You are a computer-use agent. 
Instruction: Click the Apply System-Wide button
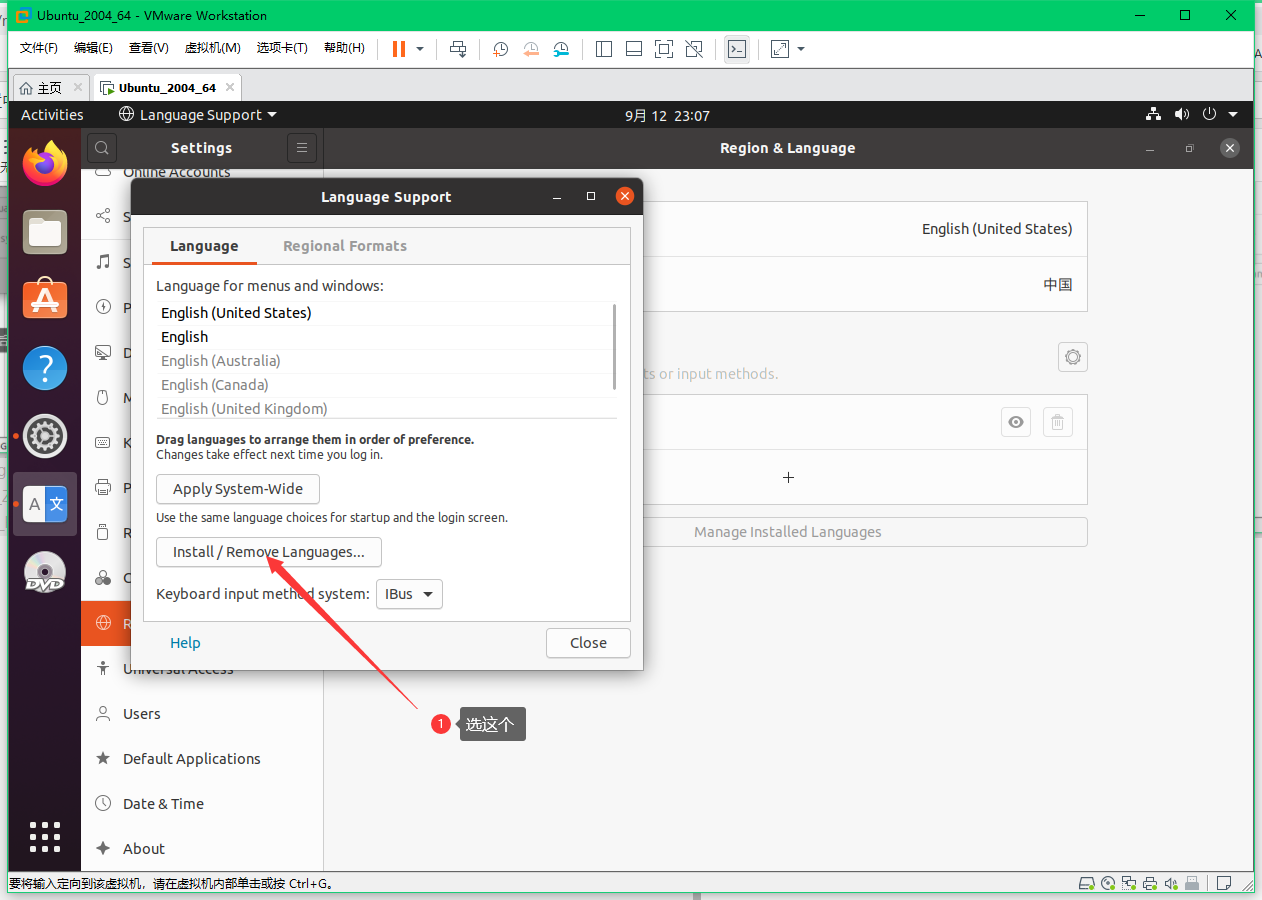click(238, 489)
